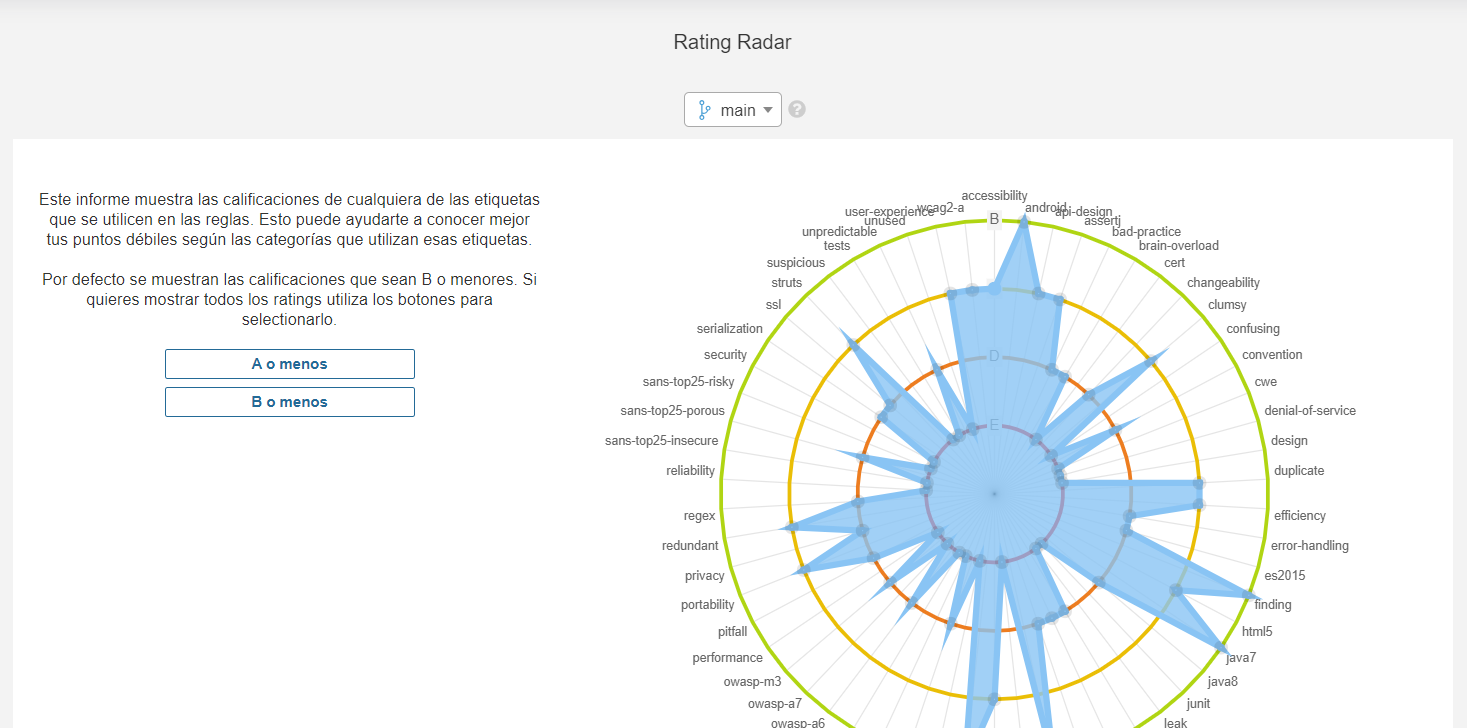Viewport: 1467px width, 728px height.
Task: Click the ssl axis label
Action: click(774, 305)
